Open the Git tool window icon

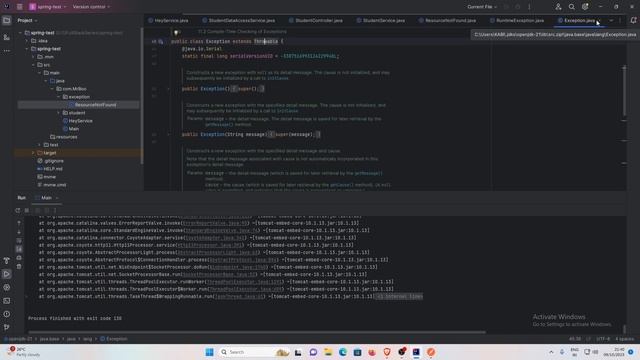click(x=7, y=327)
